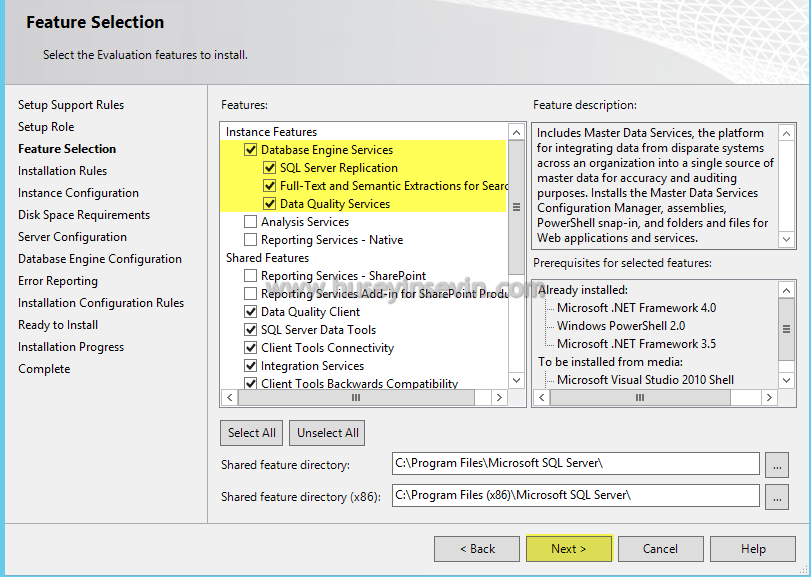The image size is (811, 577).
Task: Select the Installation Rules step
Action: coord(63,171)
